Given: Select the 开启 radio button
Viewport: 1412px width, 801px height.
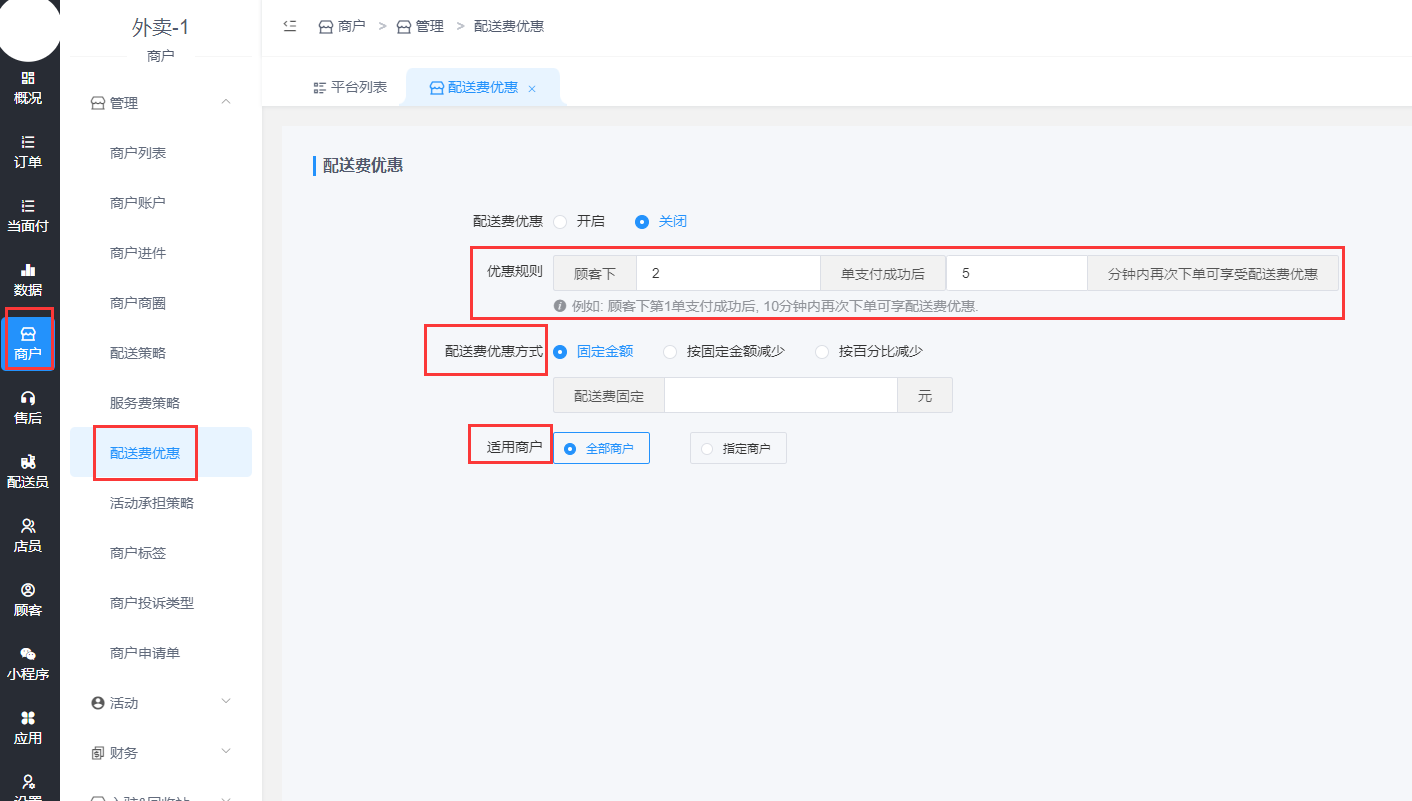Looking at the screenshot, I should 560,221.
